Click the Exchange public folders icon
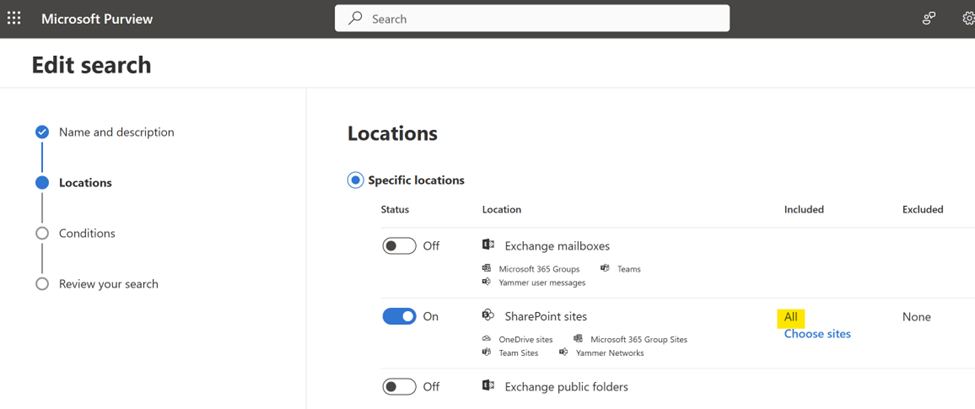Viewport: 975px width, 409px height. [488, 386]
